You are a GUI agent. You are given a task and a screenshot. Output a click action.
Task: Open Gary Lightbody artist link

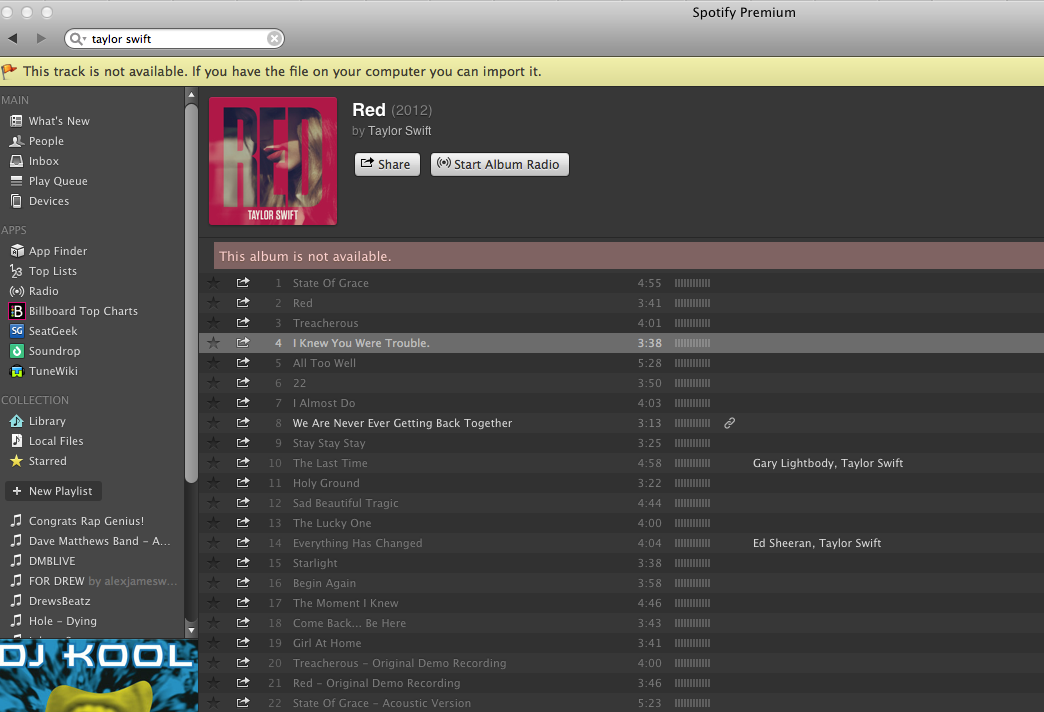[792, 463]
